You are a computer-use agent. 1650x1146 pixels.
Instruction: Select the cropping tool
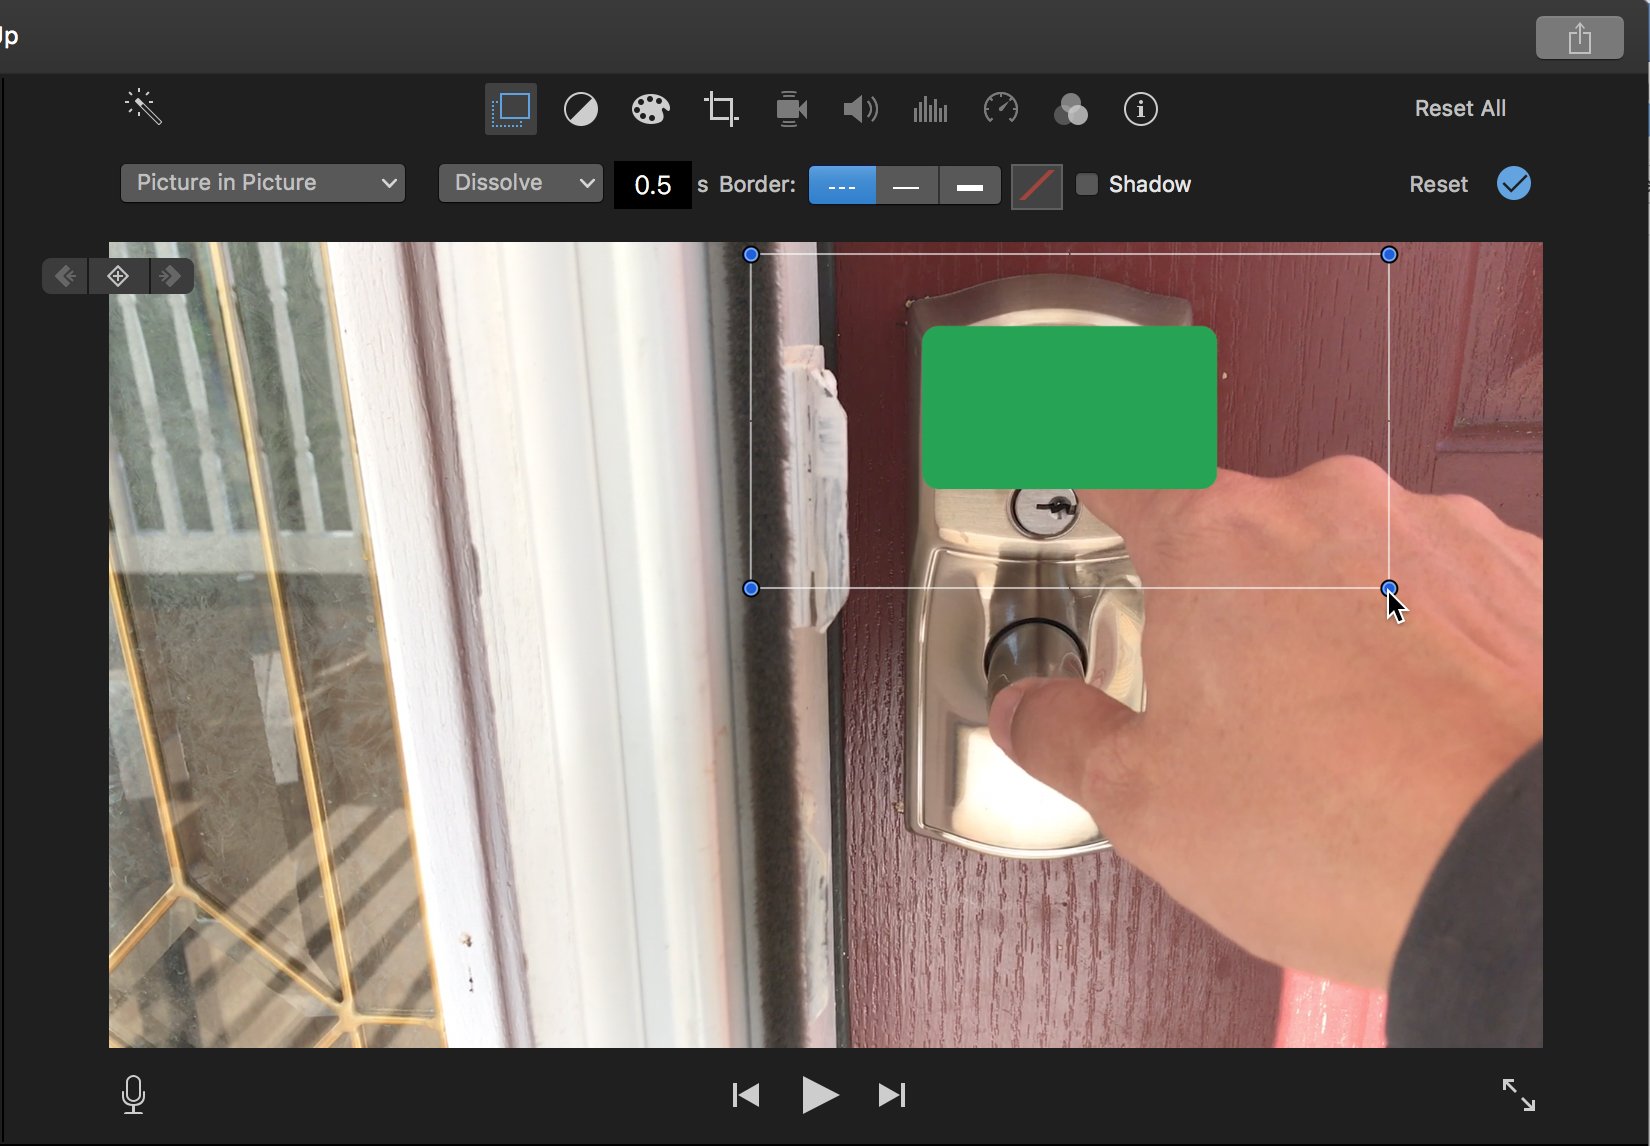[x=721, y=109]
